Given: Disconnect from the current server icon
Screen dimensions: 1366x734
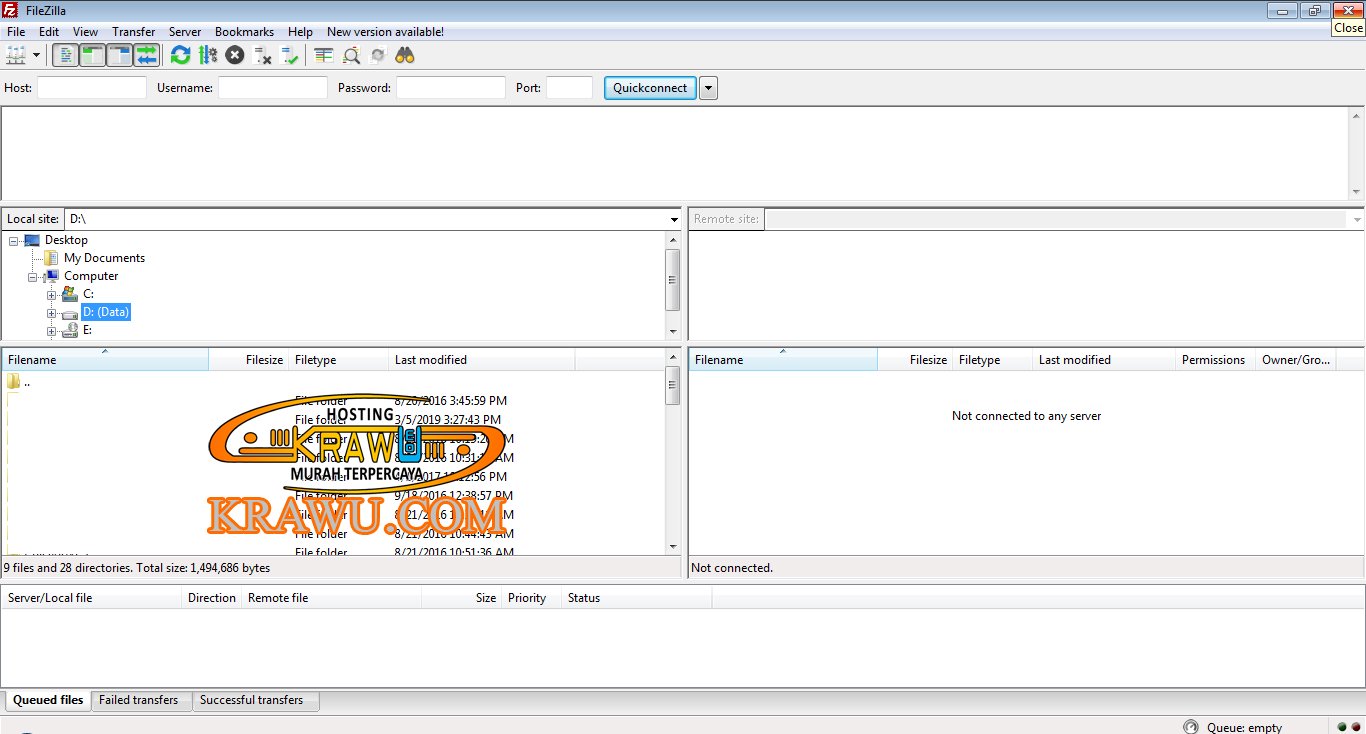Looking at the screenshot, I should (x=263, y=55).
